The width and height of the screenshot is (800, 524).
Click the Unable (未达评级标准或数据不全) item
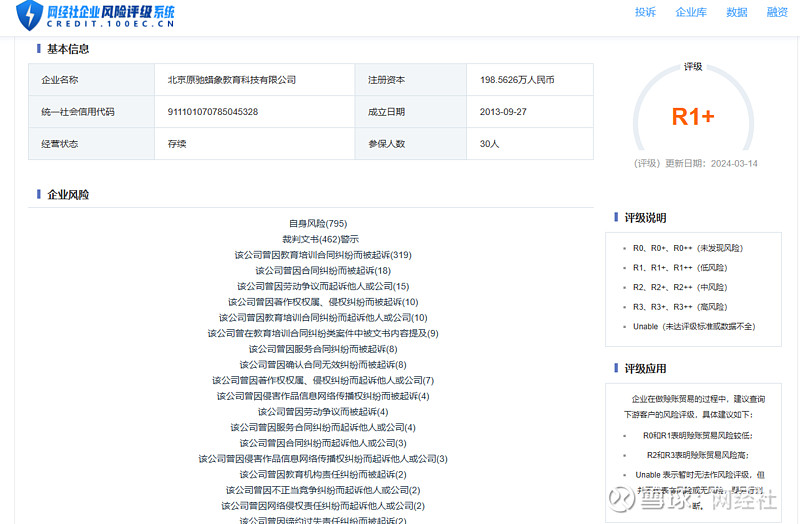(x=694, y=327)
